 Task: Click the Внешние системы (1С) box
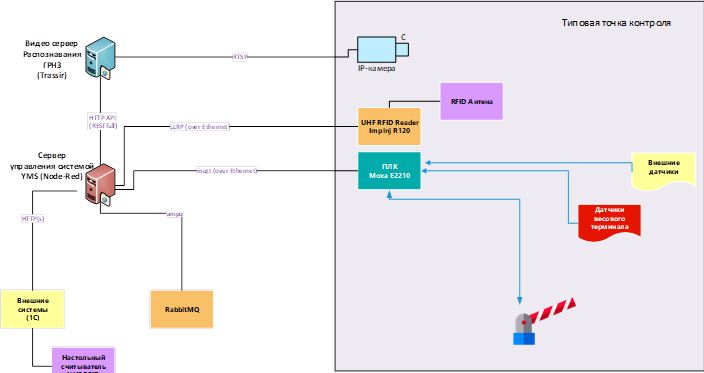[x=33, y=309]
